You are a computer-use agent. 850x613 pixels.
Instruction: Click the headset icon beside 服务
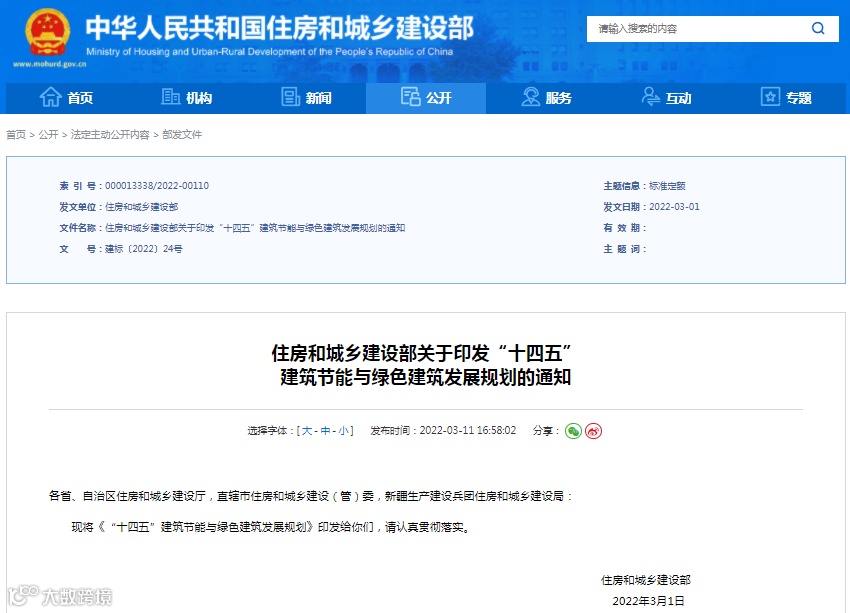(x=531, y=97)
